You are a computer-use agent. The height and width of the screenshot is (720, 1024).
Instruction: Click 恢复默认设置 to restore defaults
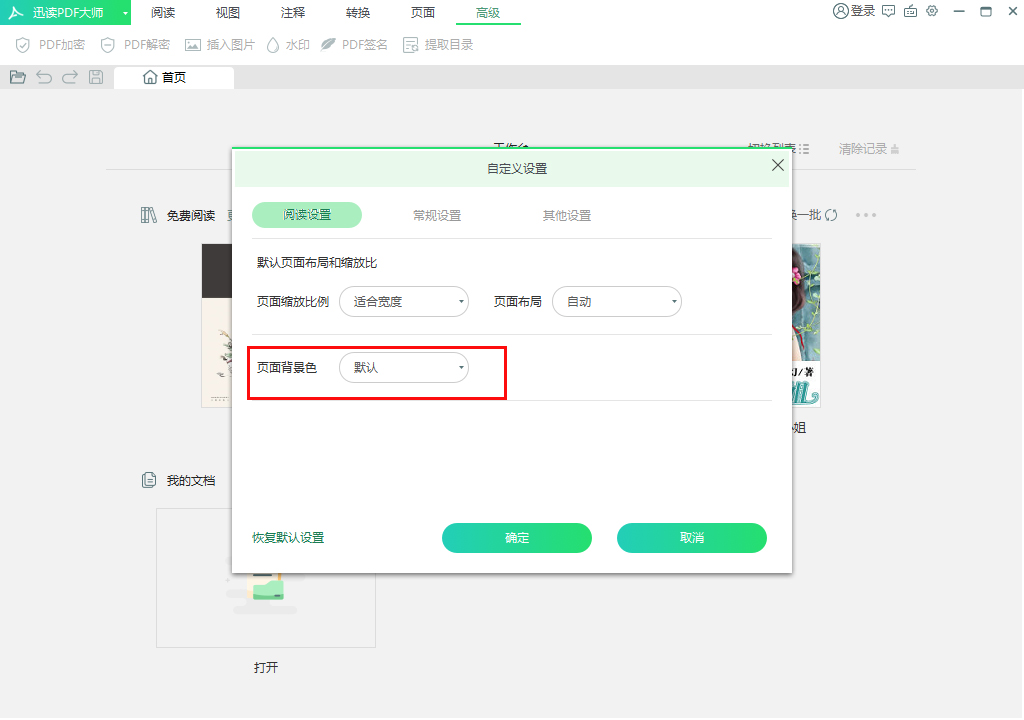[x=289, y=538]
